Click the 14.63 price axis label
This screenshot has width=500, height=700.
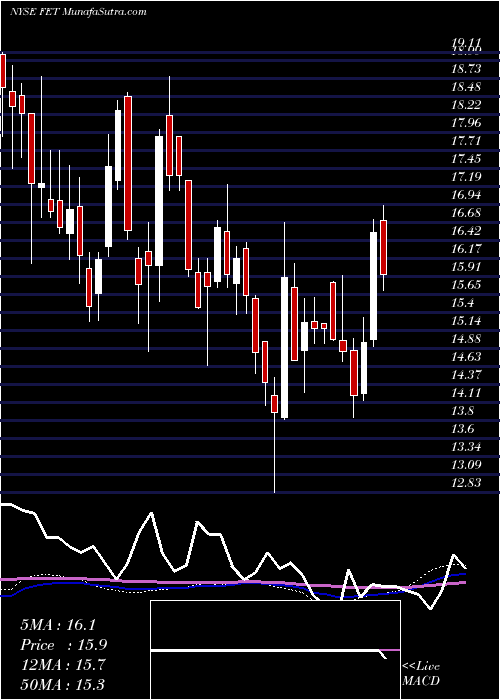point(466,356)
